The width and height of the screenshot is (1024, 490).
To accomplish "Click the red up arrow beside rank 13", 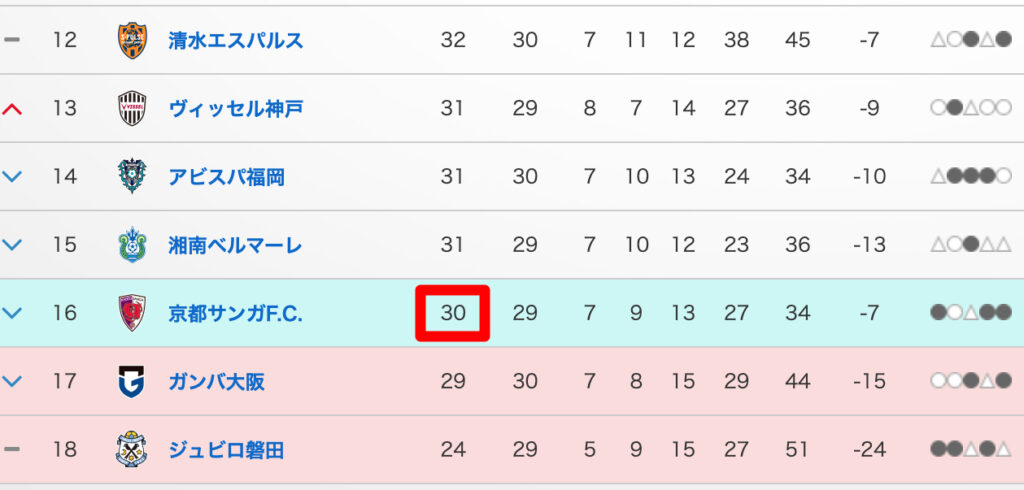I will [x=12, y=108].
